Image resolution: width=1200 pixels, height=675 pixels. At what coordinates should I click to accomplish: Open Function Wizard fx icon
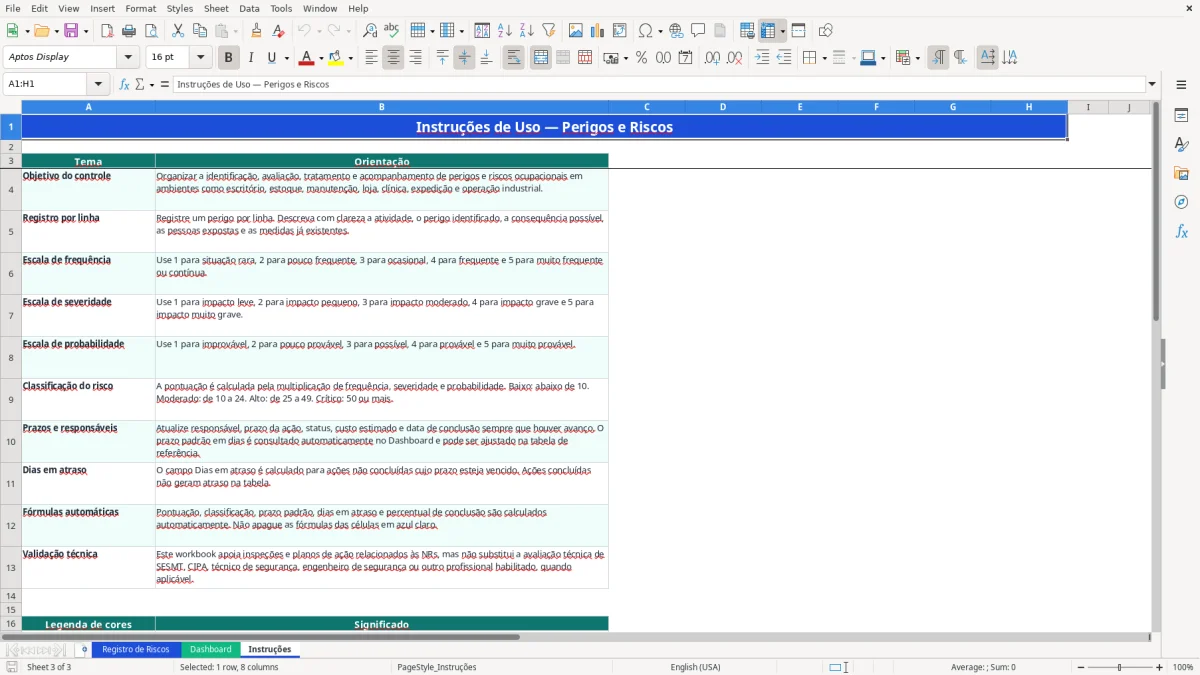(x=124, y=84)
